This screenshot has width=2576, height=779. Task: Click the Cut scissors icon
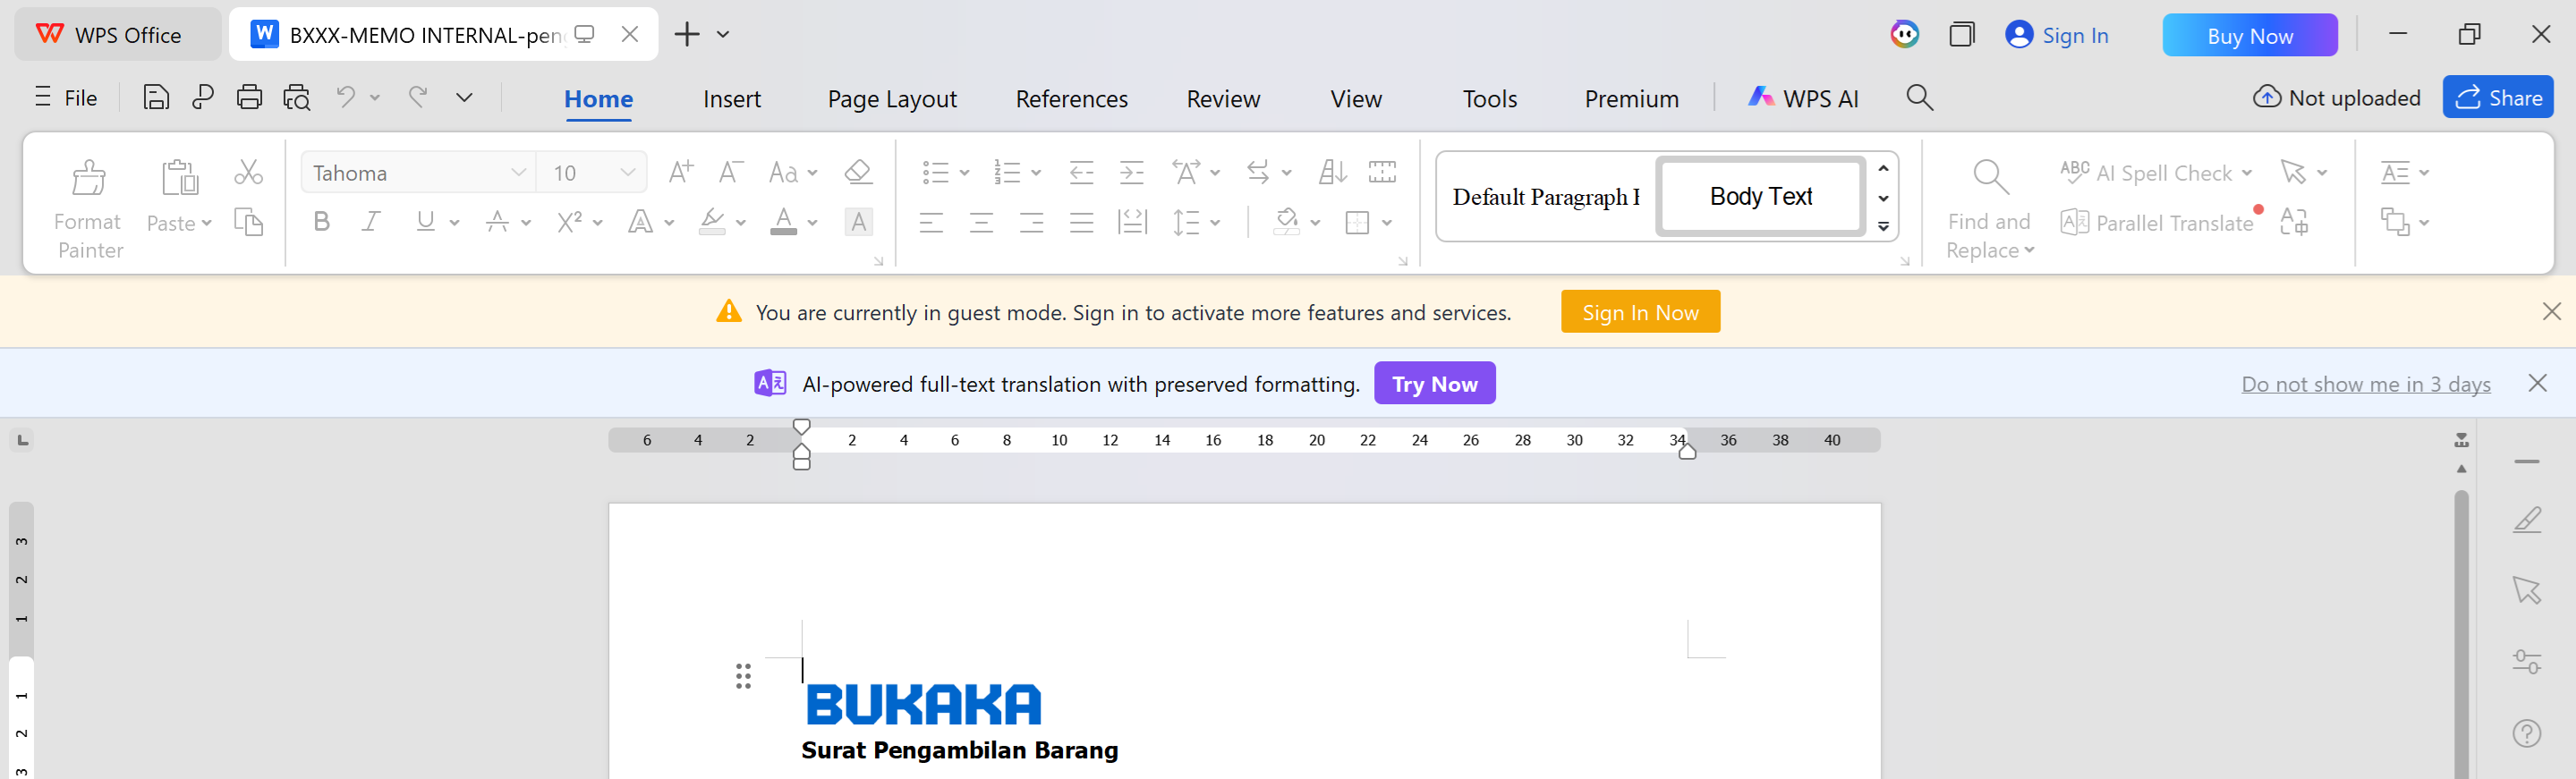248,172
